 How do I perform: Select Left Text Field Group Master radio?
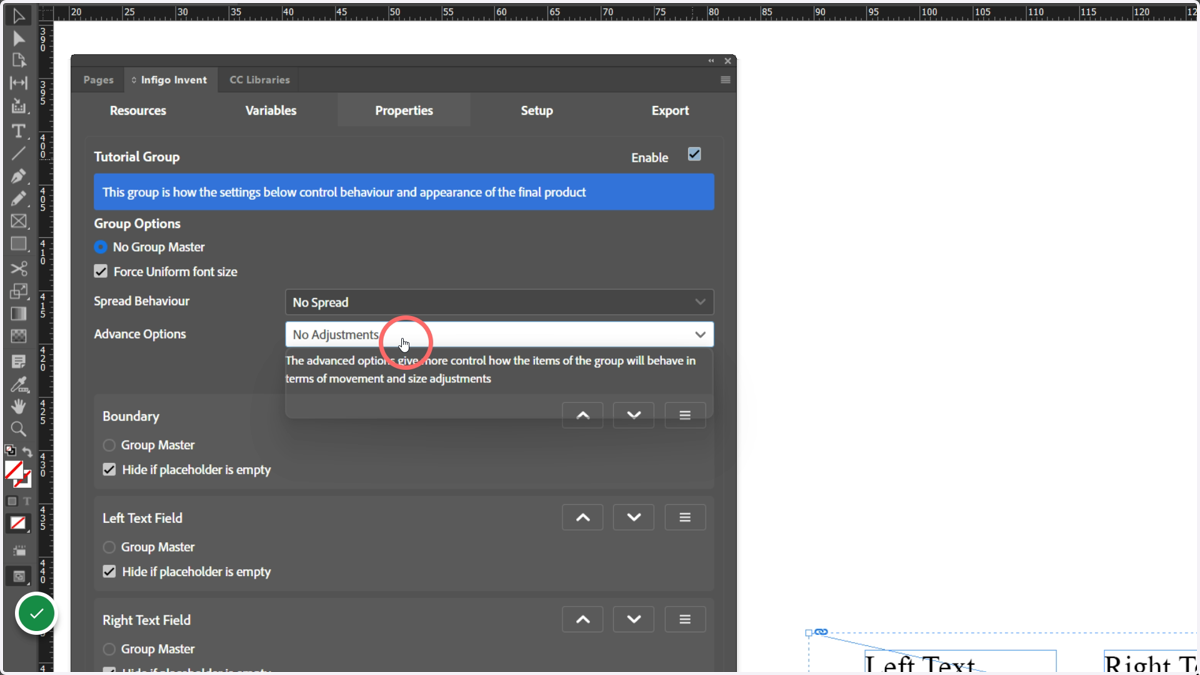coord(109,547)
